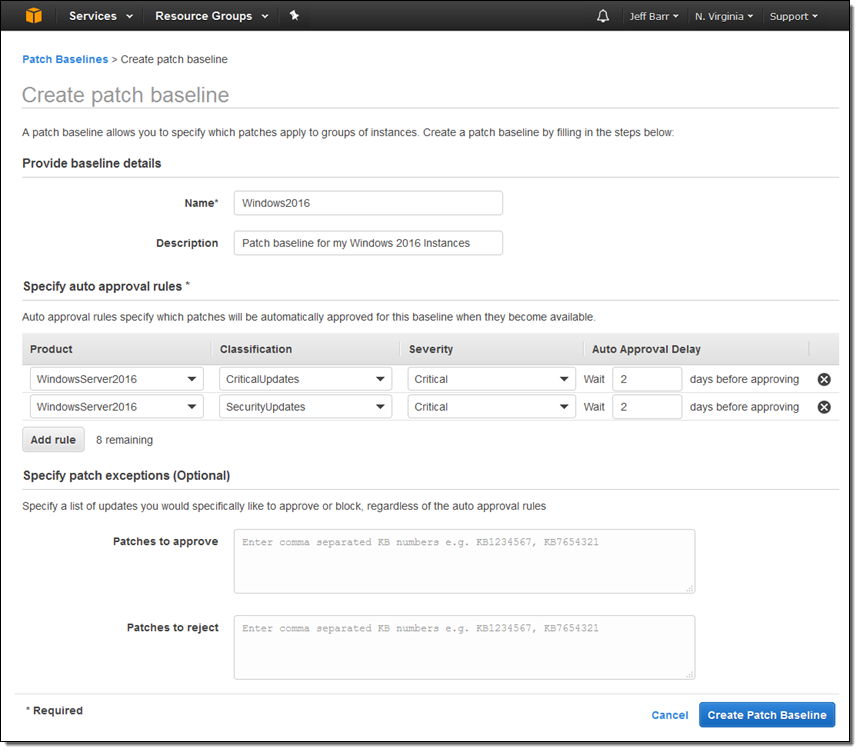Click the pin star icon in navbar
860x752 pixels.
294,16
